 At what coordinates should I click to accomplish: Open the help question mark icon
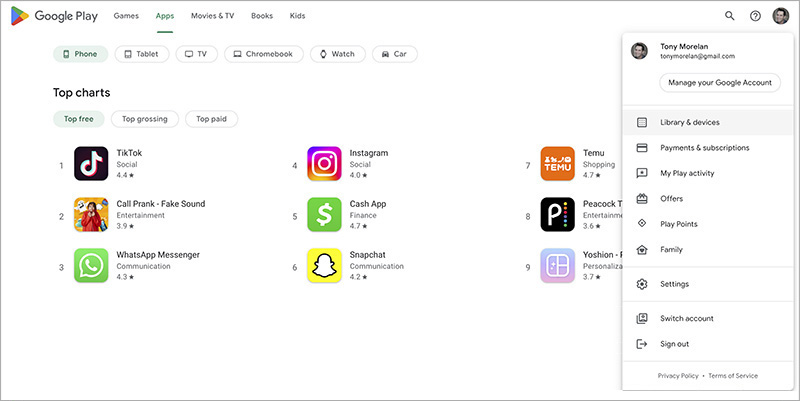(x=755, y=16)
